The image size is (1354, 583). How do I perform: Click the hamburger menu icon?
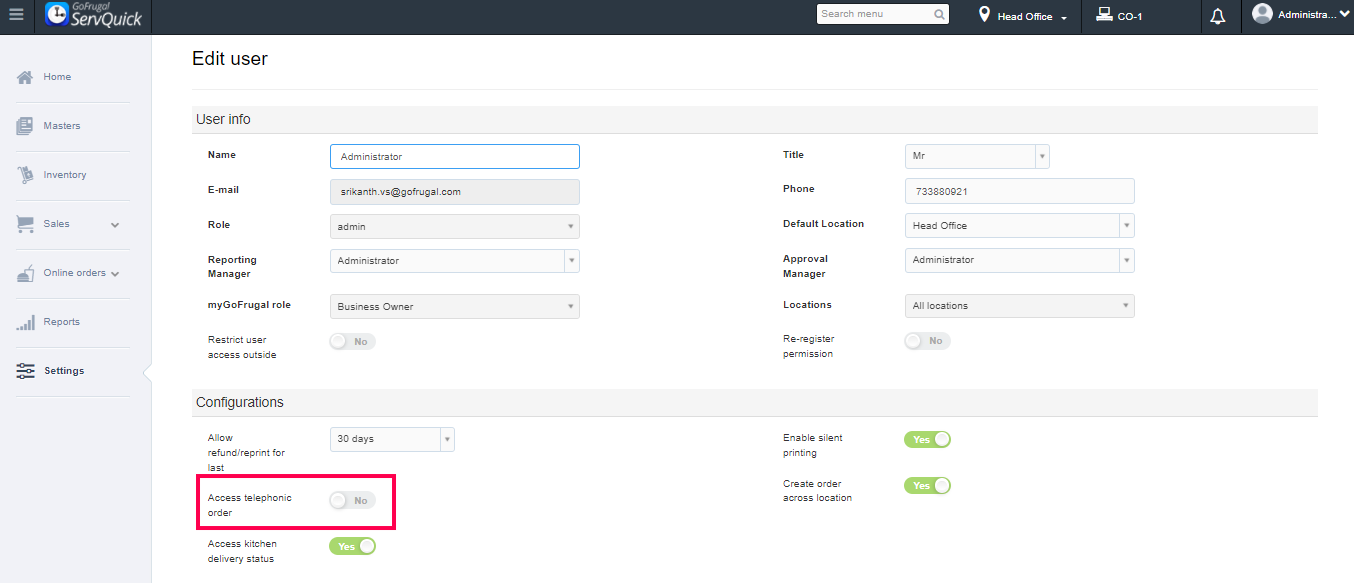[16, 16]
